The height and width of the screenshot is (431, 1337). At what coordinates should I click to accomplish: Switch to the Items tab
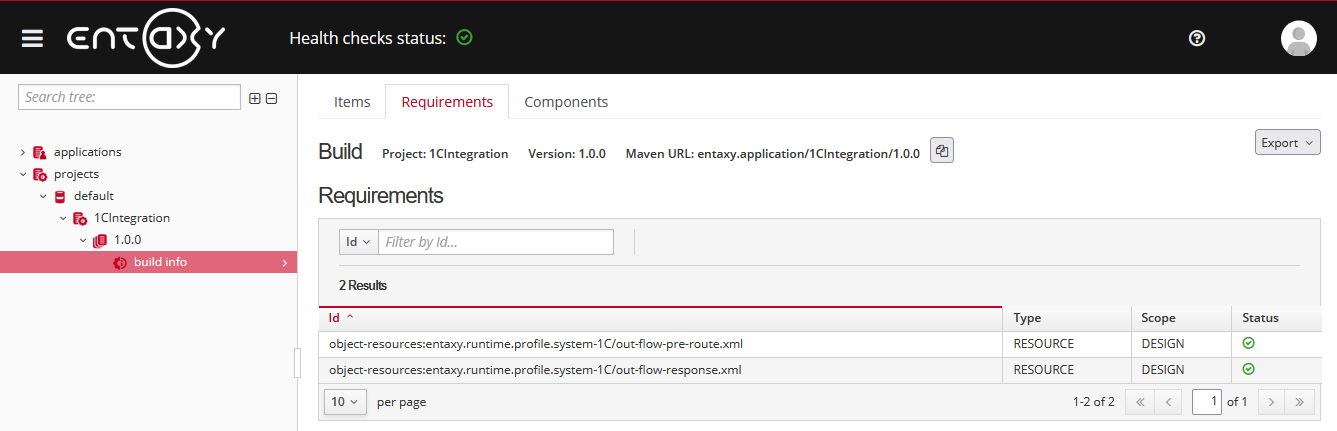[352, 102]
